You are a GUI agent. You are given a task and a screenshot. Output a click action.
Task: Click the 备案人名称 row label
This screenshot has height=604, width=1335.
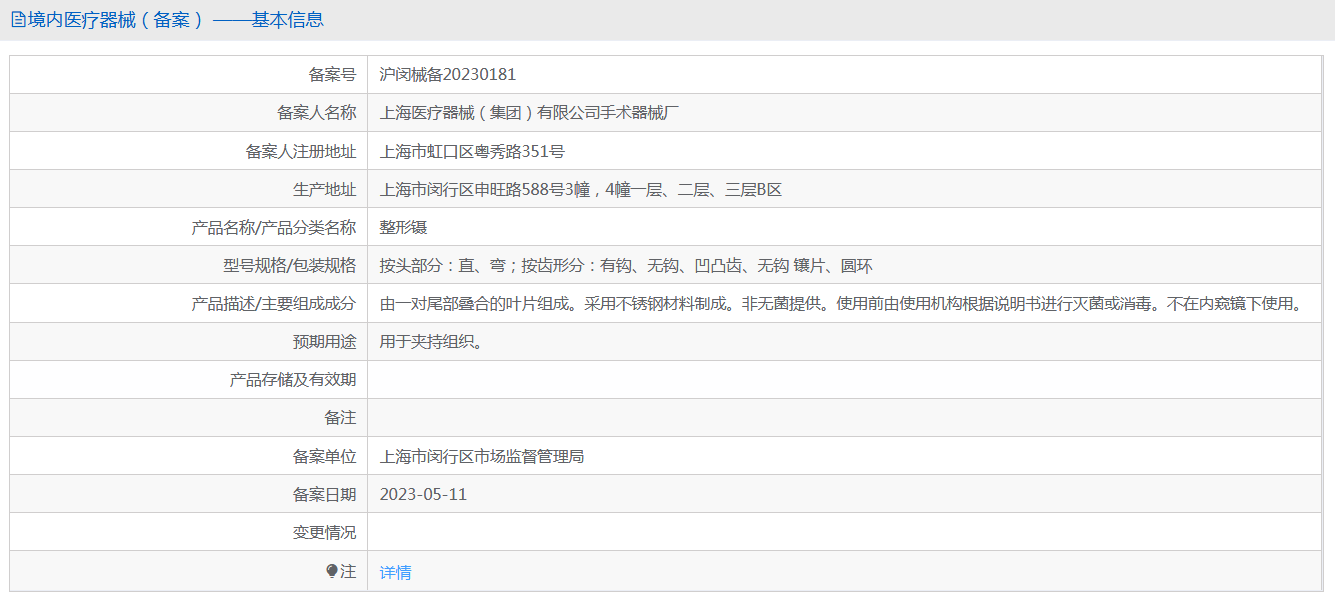coord(316,112)
